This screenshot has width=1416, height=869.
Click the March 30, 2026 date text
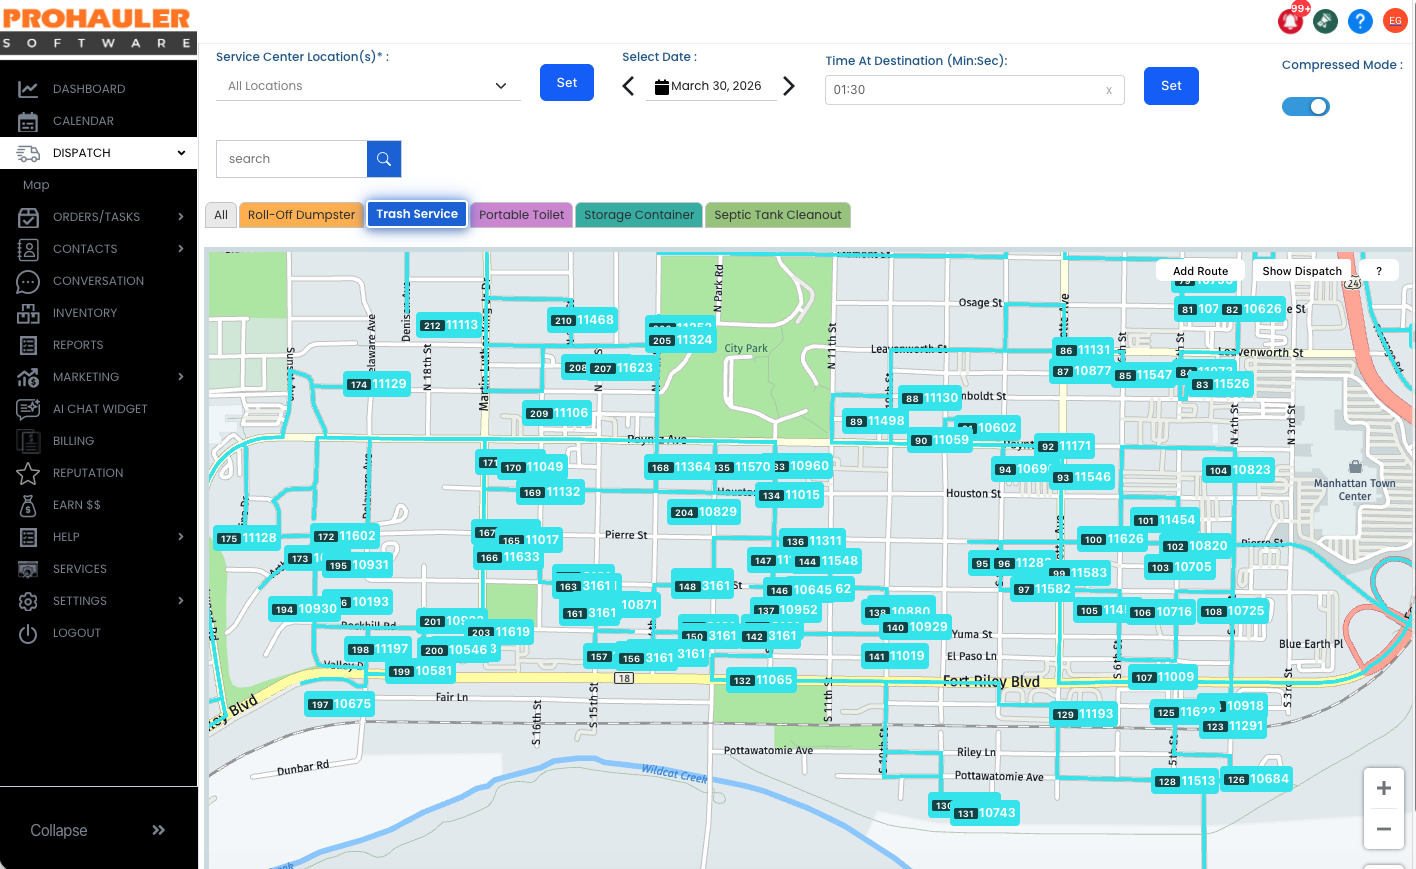point(716,86)
